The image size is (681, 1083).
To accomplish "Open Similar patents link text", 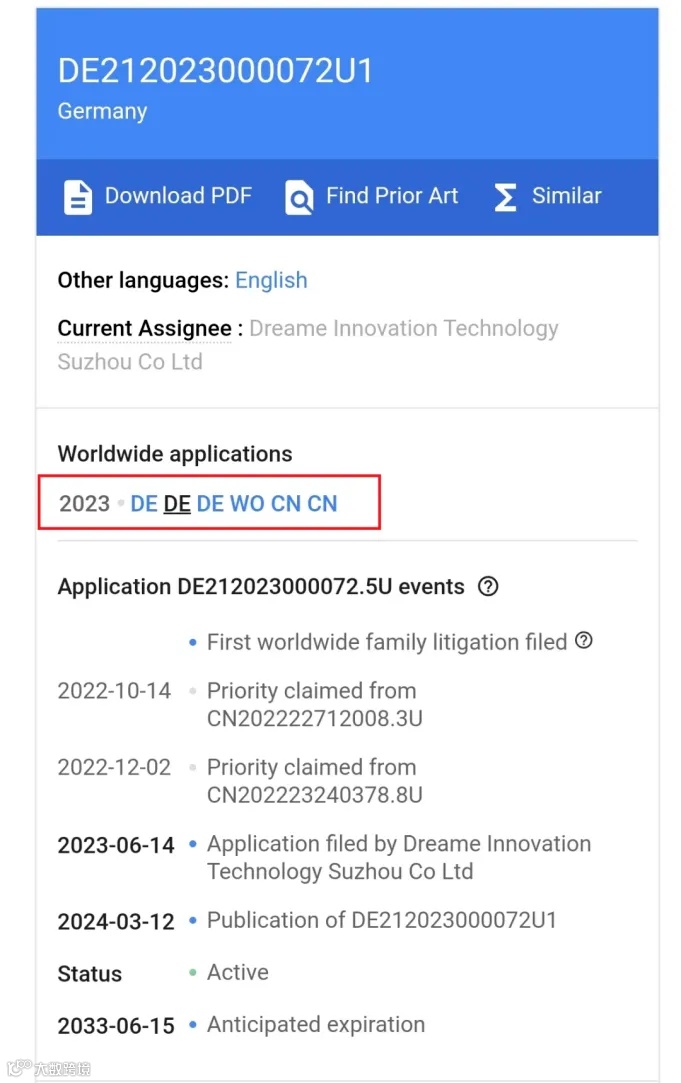I will (x=566, y=195).
